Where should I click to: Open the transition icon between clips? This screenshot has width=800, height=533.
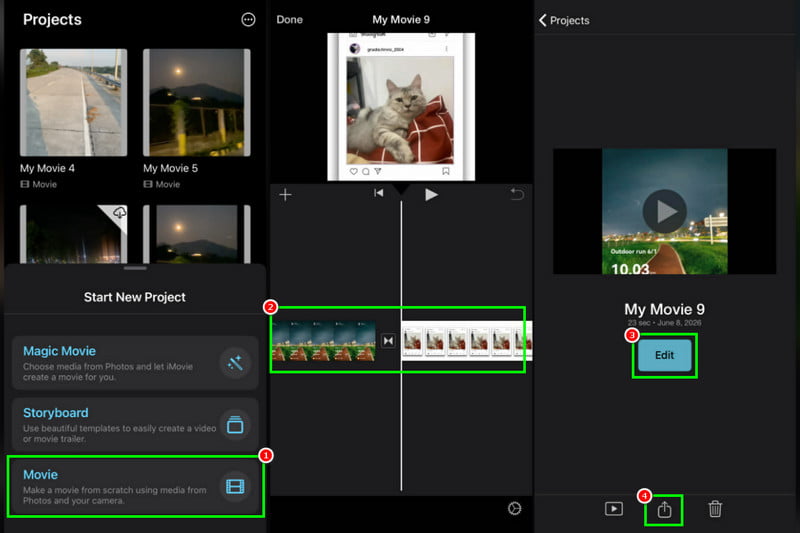pos(388,341)
